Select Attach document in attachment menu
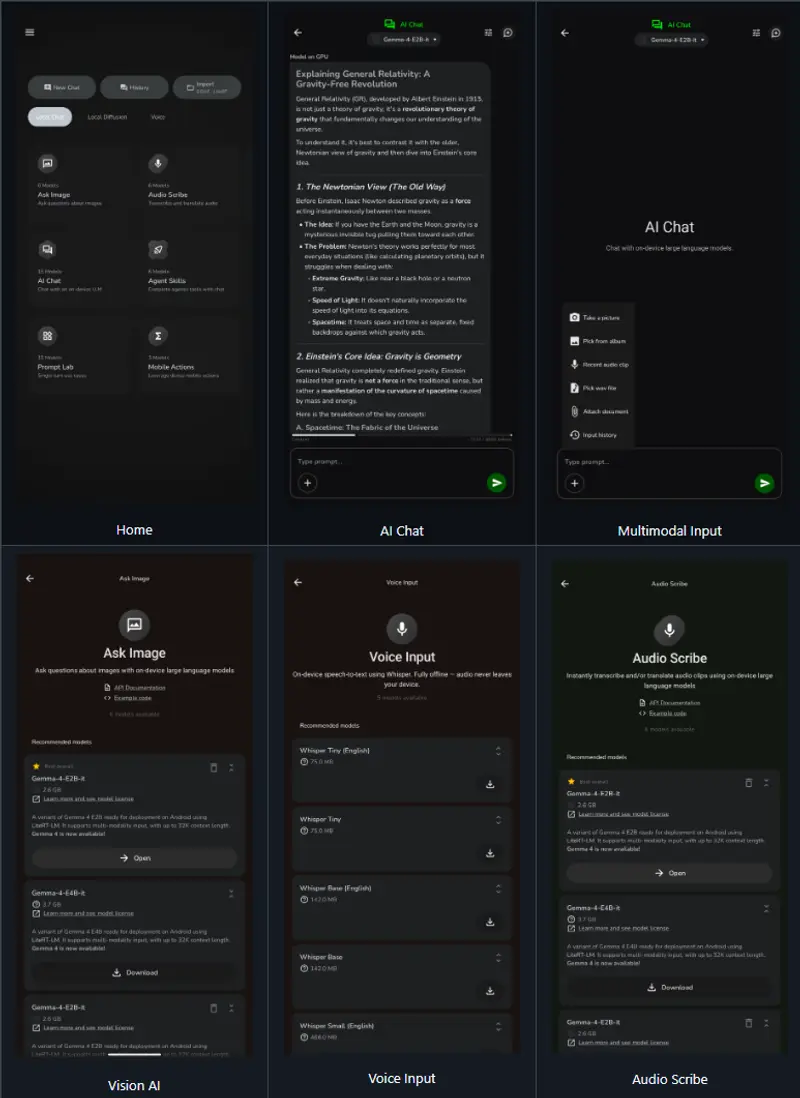The height and width of the screenshot is (1098, 800). pos(598,412)
